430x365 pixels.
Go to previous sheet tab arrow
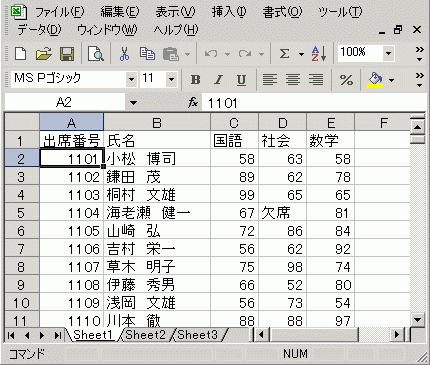(27, 335)
